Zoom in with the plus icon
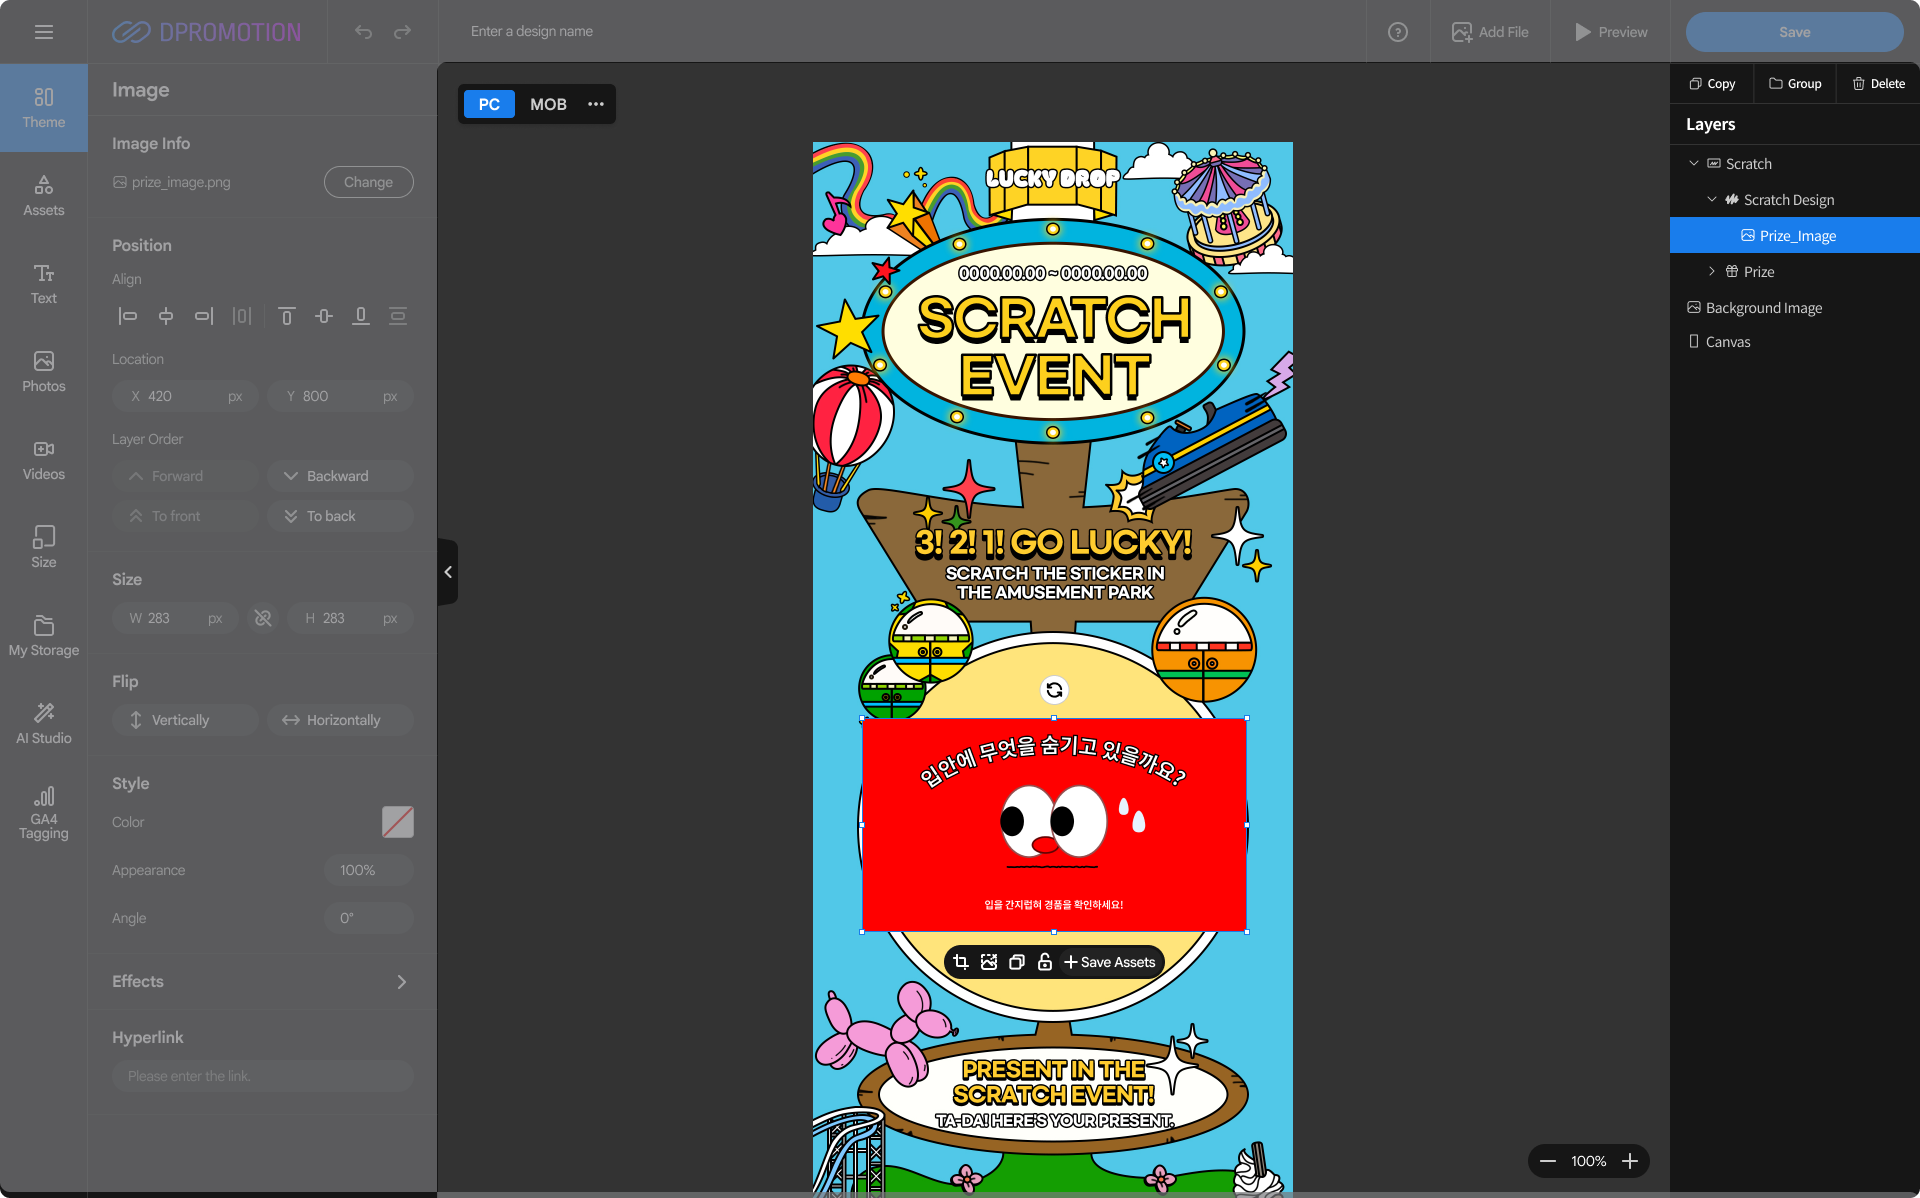1920x1198 pixels. click(x=1630, y=1161)
